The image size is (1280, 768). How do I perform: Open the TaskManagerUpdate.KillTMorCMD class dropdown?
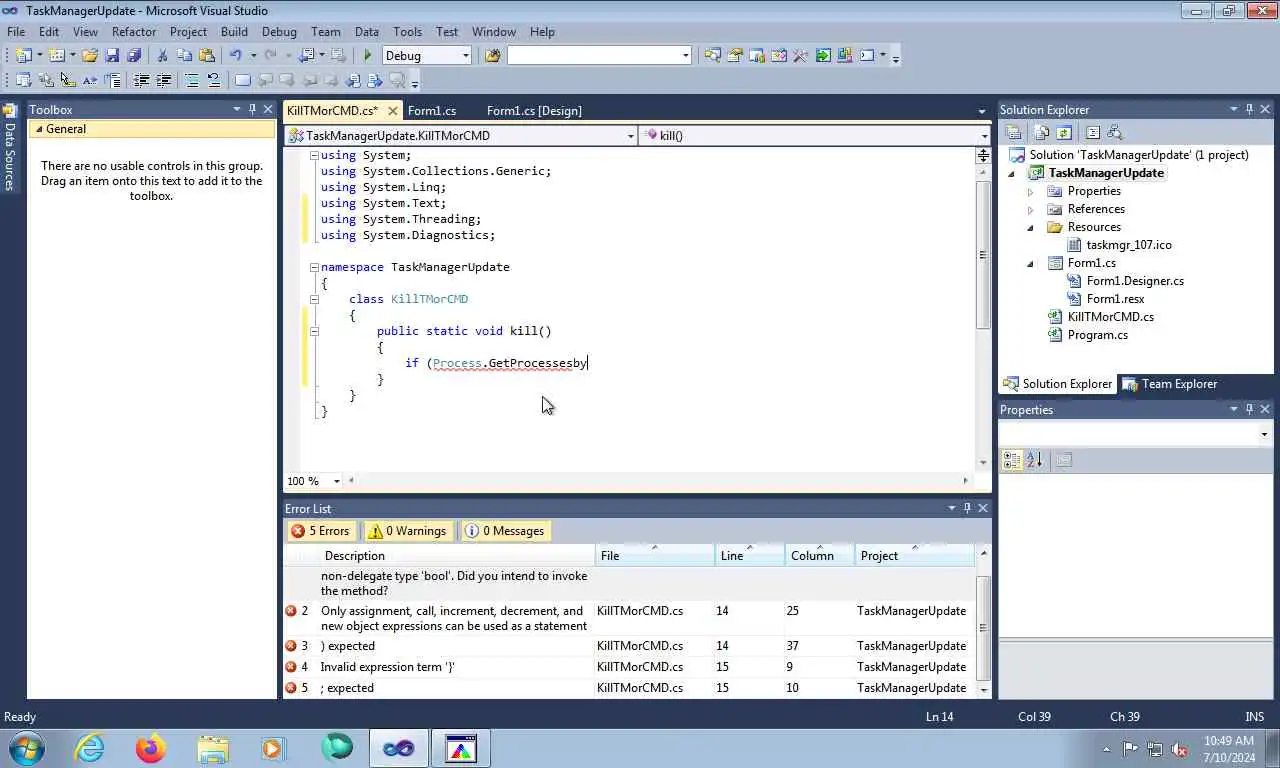point(631,136)
